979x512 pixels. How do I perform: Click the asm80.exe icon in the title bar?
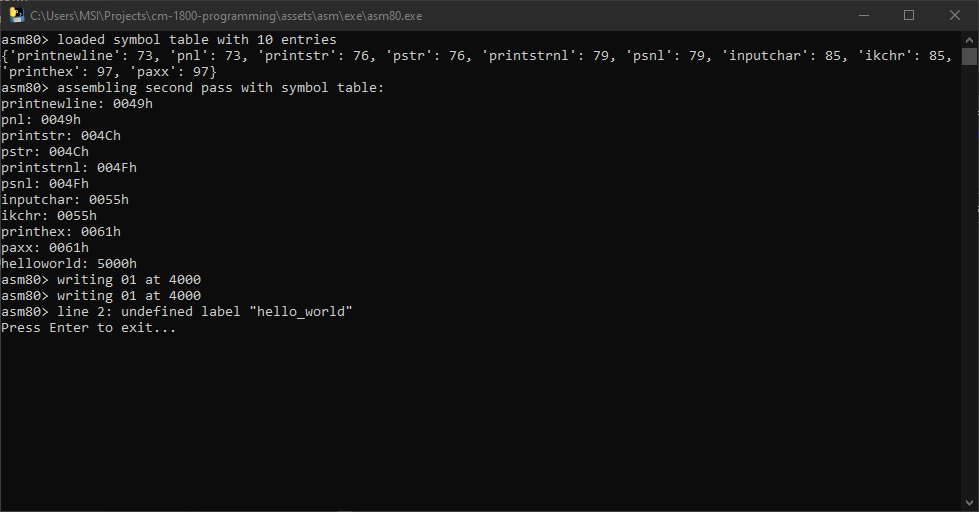(17, 15)
